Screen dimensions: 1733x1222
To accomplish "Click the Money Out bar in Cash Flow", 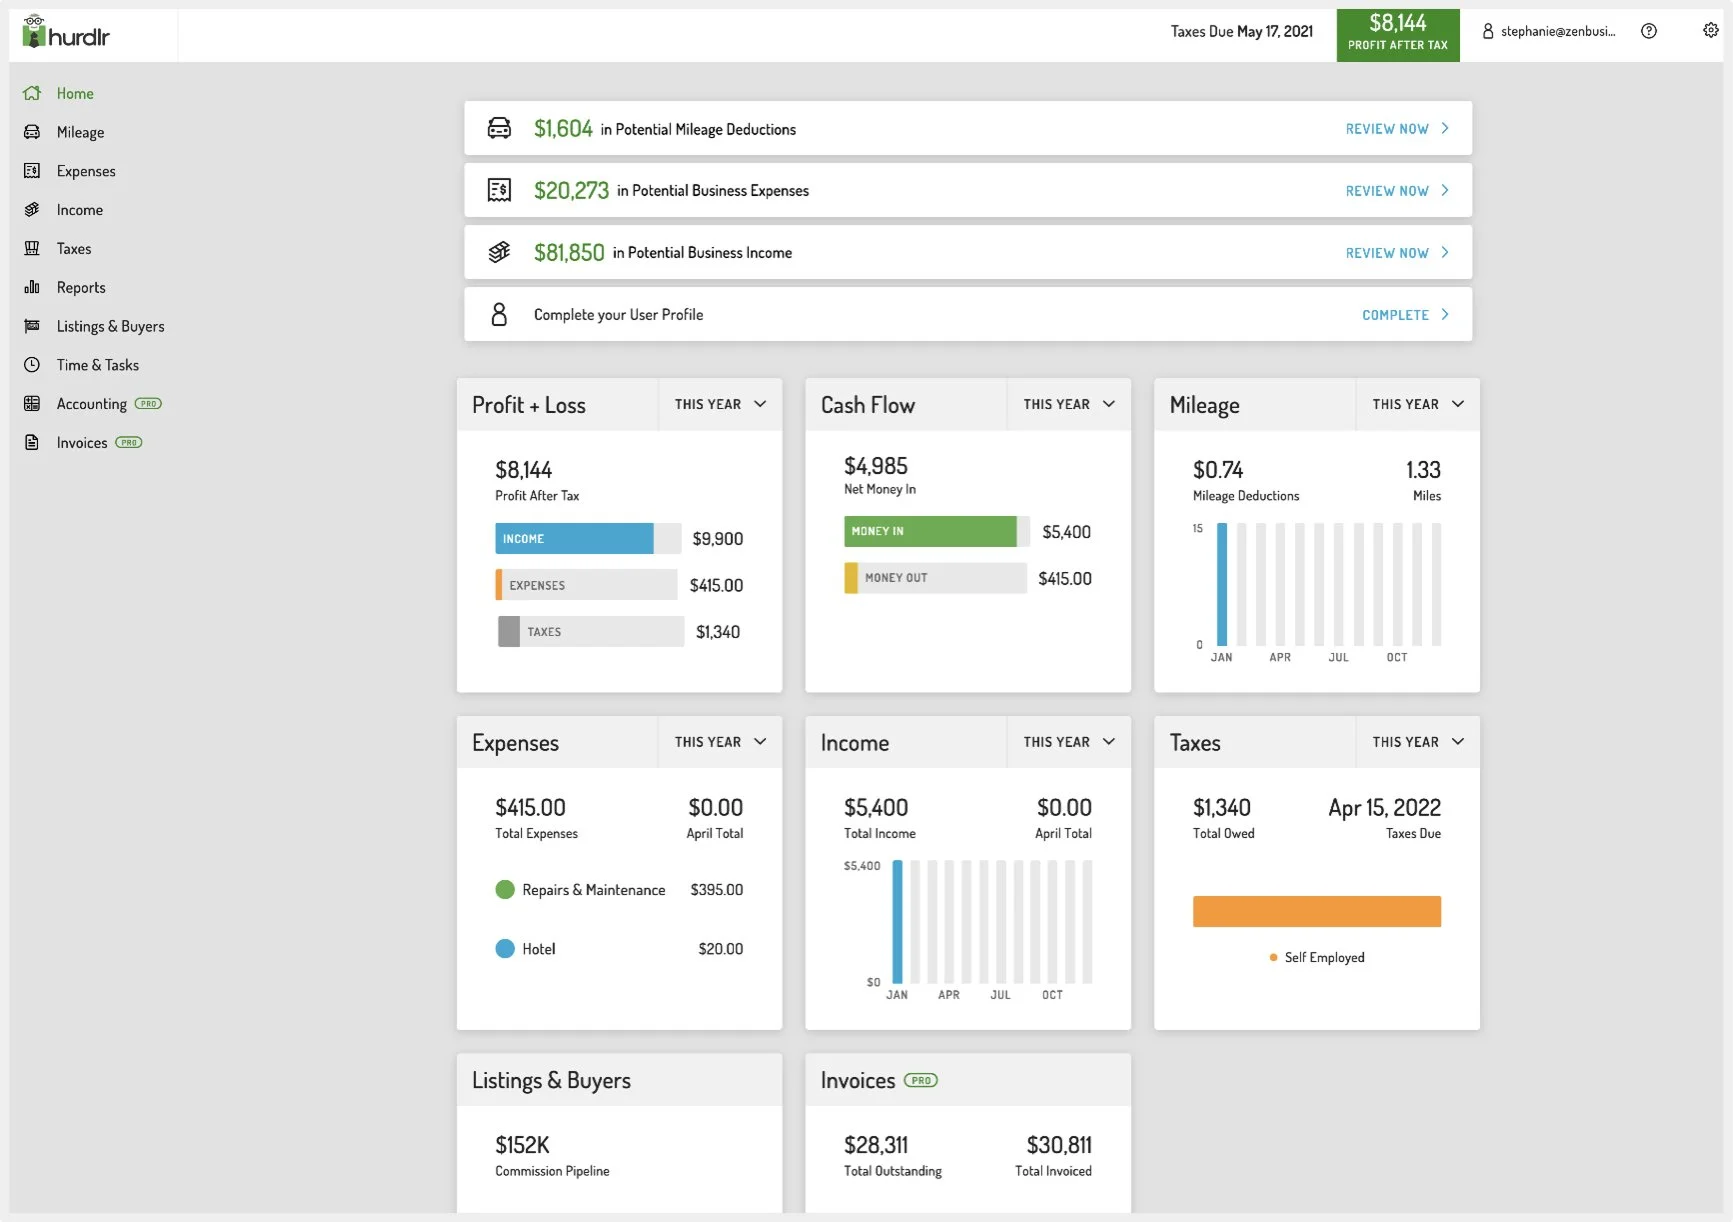I will 935,578.
